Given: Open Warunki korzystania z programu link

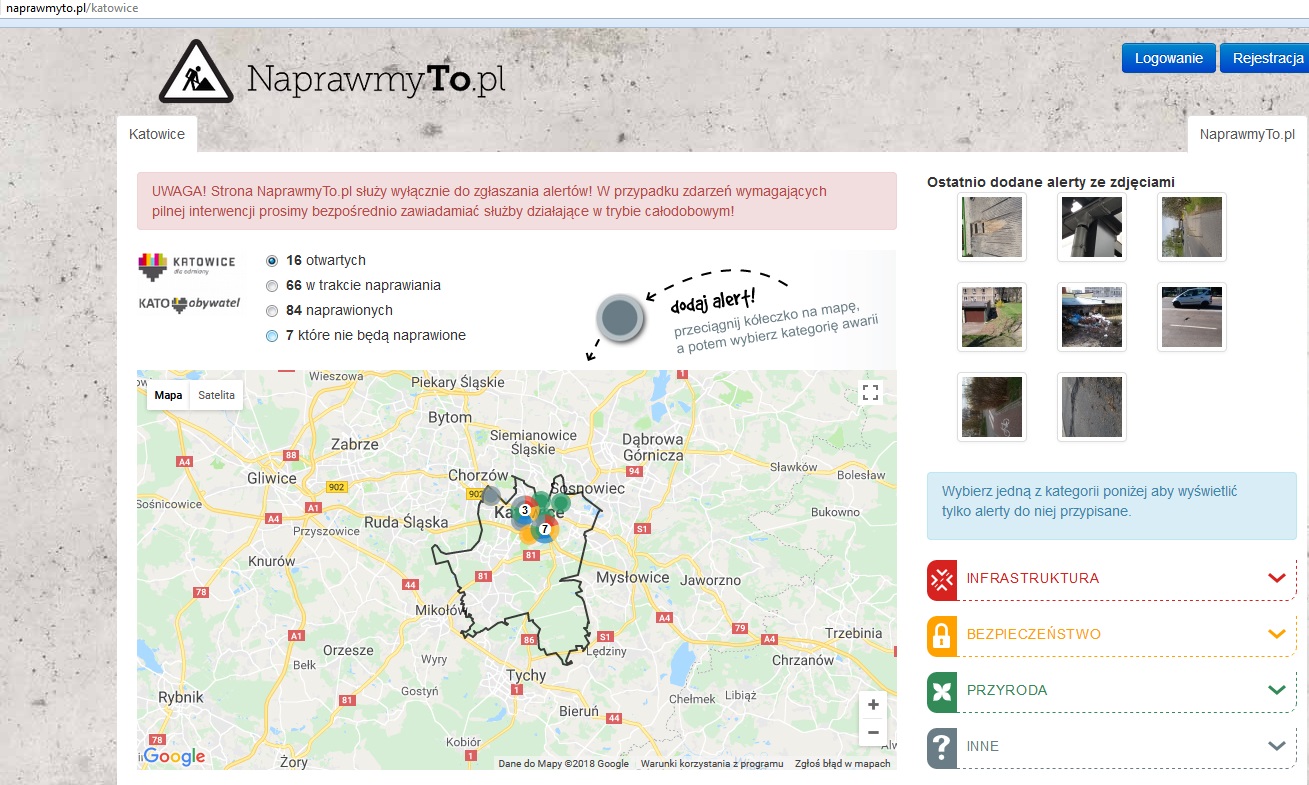Looking at the screenshot, I should pyautogui.click(x=712, y=764).
